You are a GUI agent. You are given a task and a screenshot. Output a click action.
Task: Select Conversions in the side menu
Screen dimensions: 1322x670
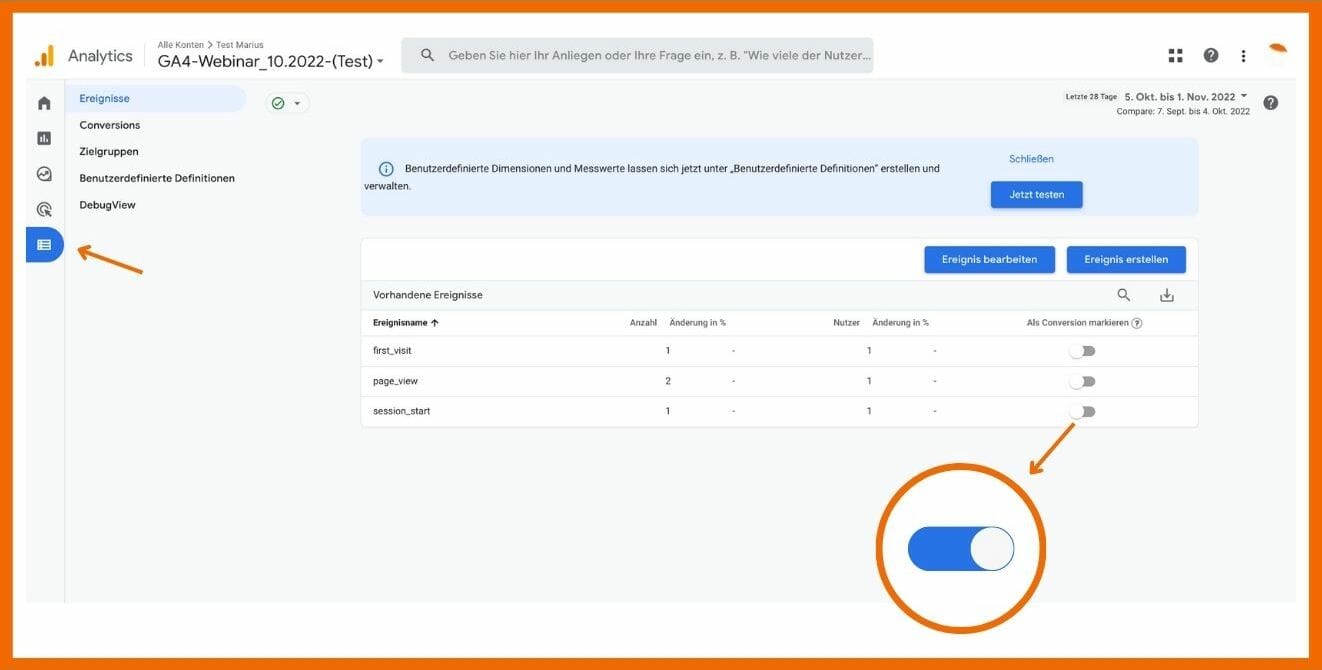pos(110,125)
